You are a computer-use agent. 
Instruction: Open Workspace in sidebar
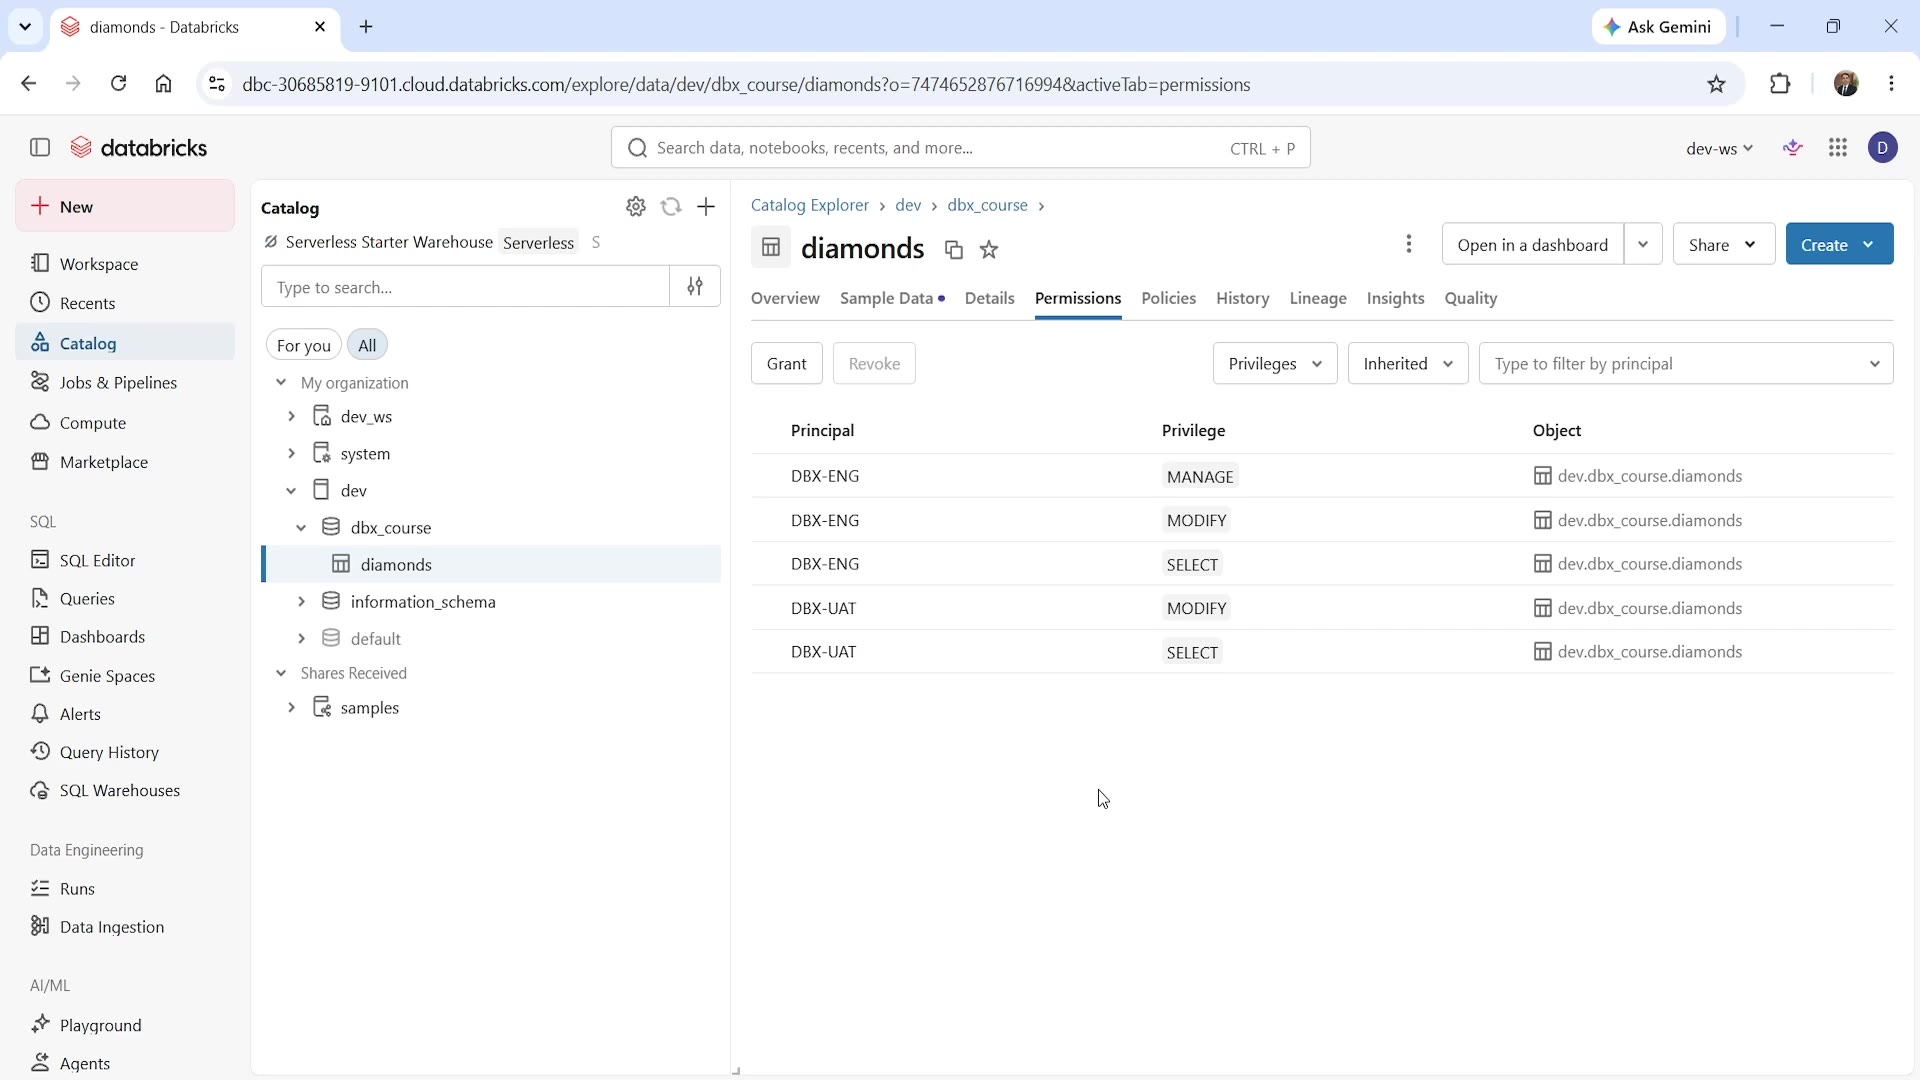pyautogui.click(x=125, y=264)
